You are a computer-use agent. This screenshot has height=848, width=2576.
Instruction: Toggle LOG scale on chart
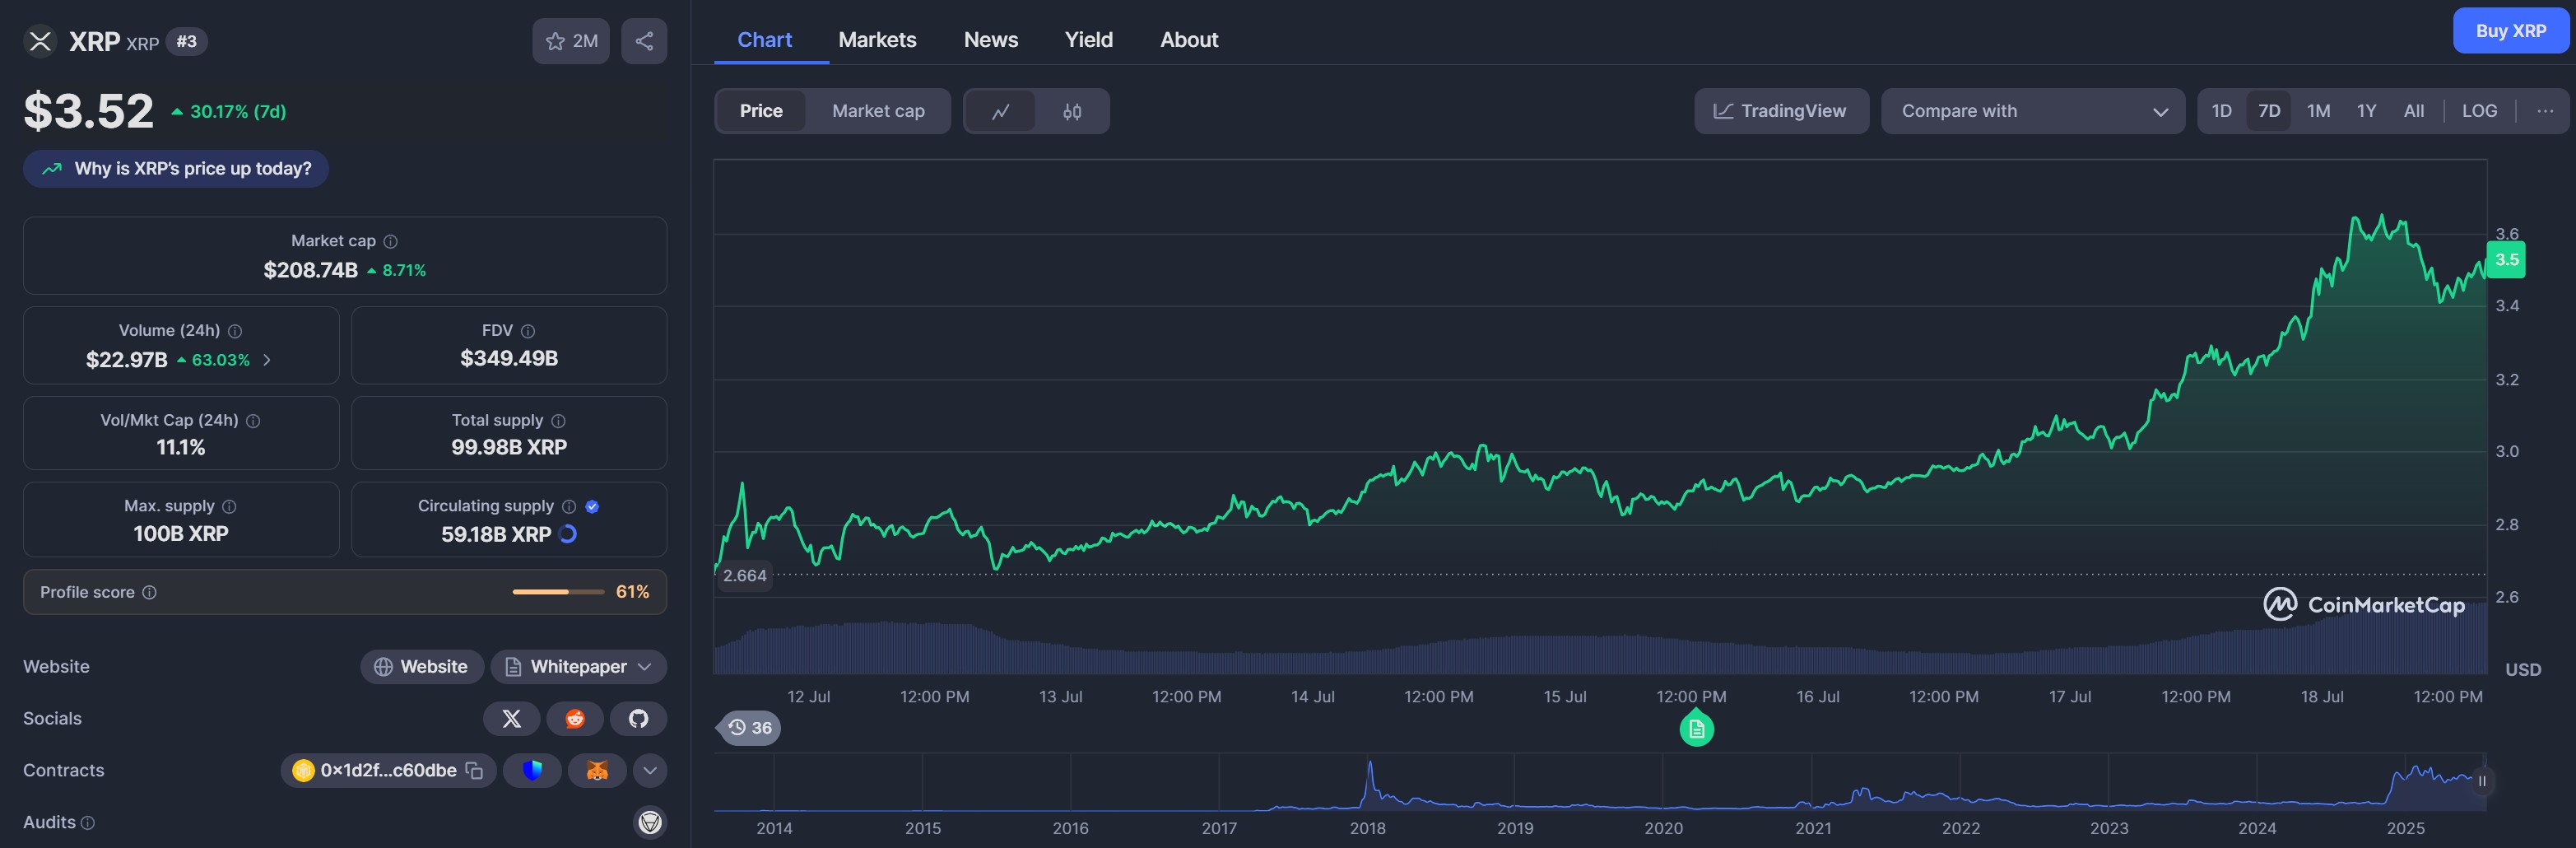tap(2479, 111)
